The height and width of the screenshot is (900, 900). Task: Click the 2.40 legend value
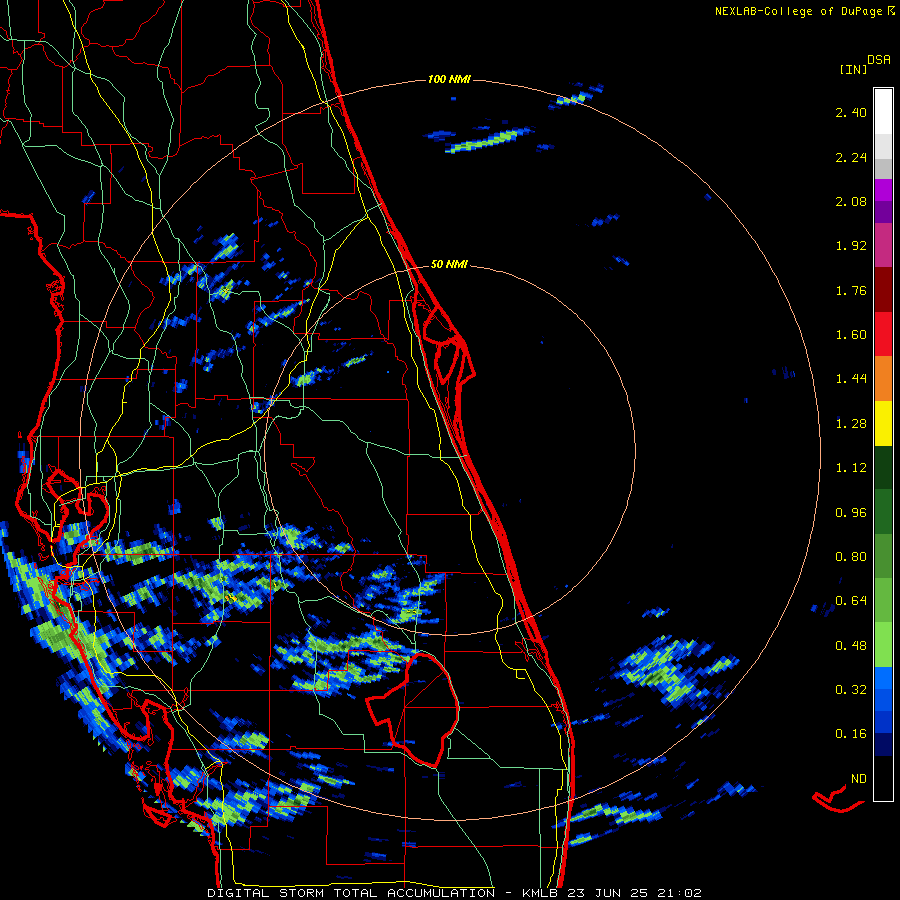pyautogui.click(x=851, y=112)
